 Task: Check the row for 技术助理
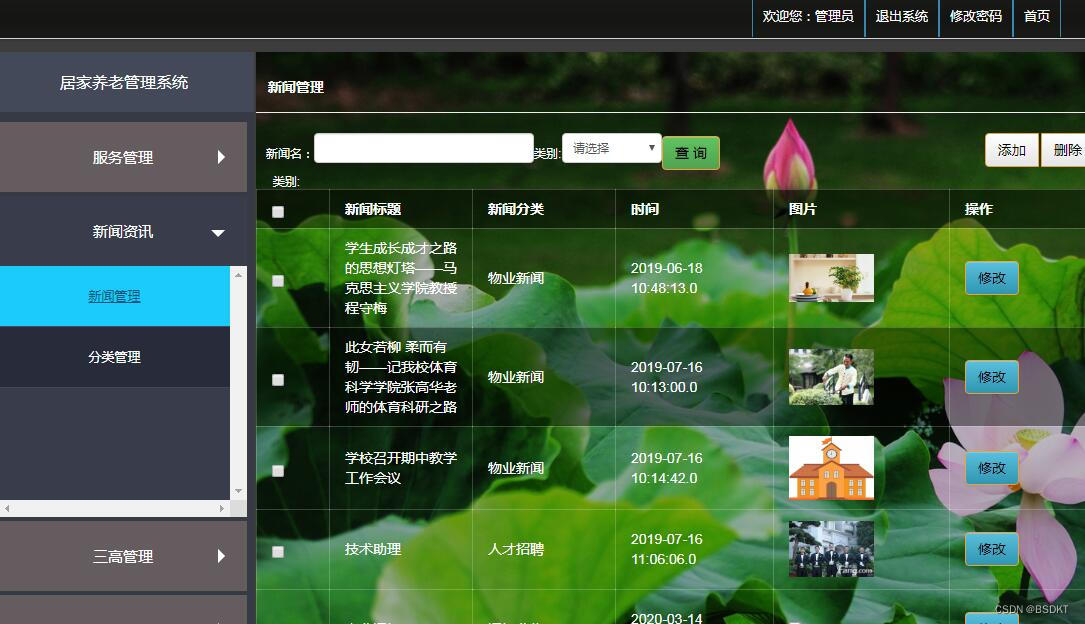[x=278, y=552]
